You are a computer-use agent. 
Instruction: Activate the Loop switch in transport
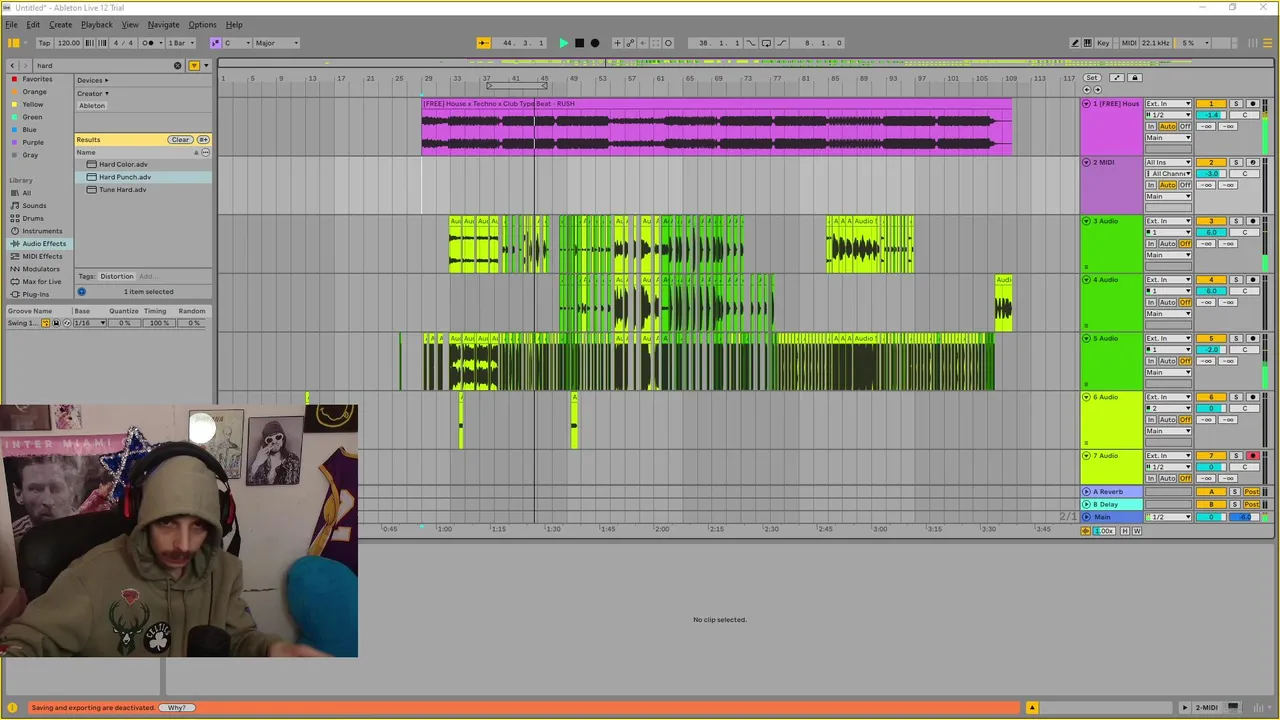tap(766, 43)
